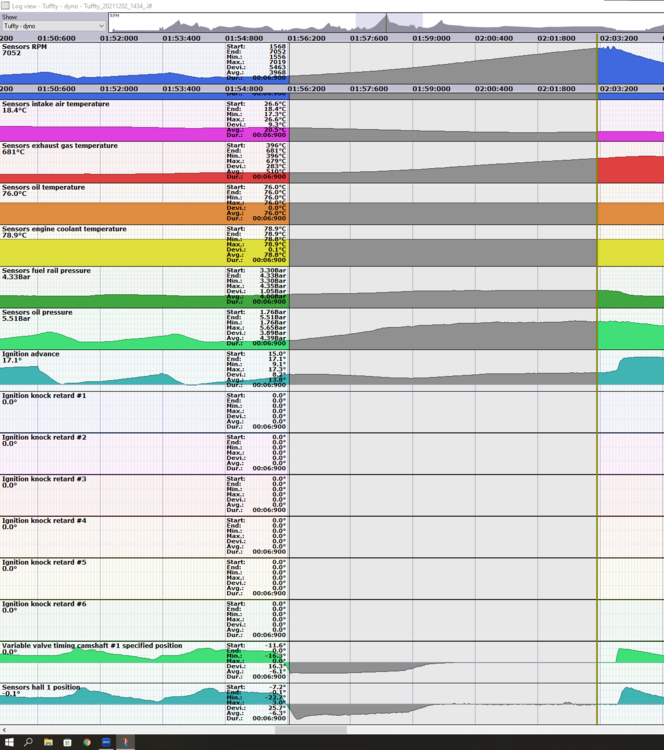Click the intake air temperature Start value 26.6°C

pos(275,103)
